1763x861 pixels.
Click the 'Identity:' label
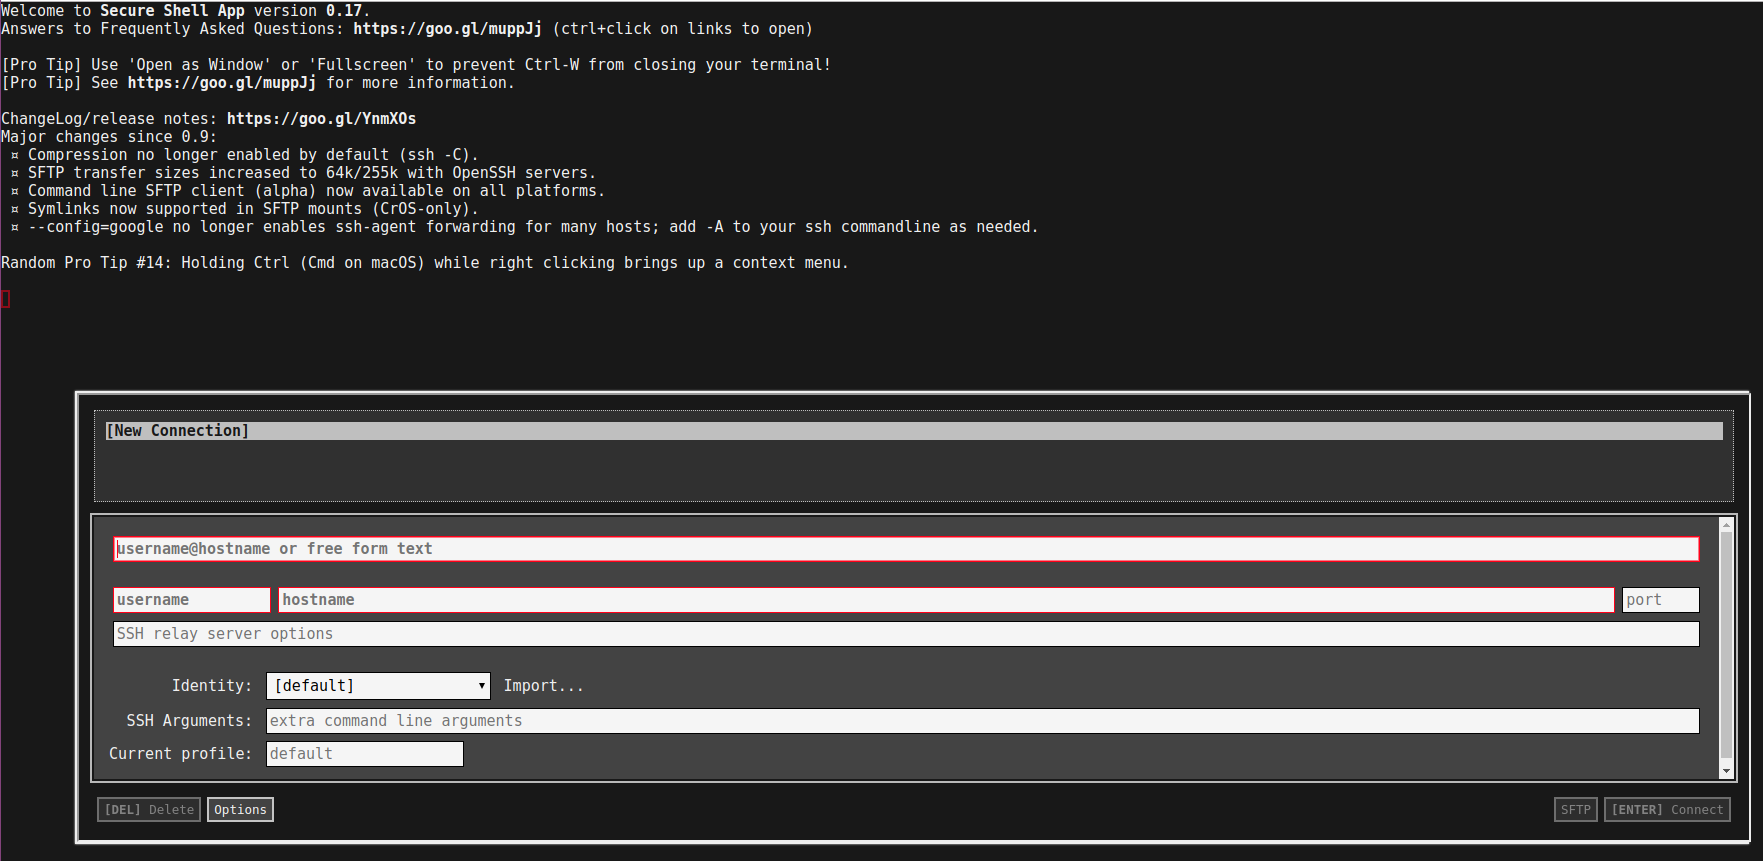click(x=212, y=686)
